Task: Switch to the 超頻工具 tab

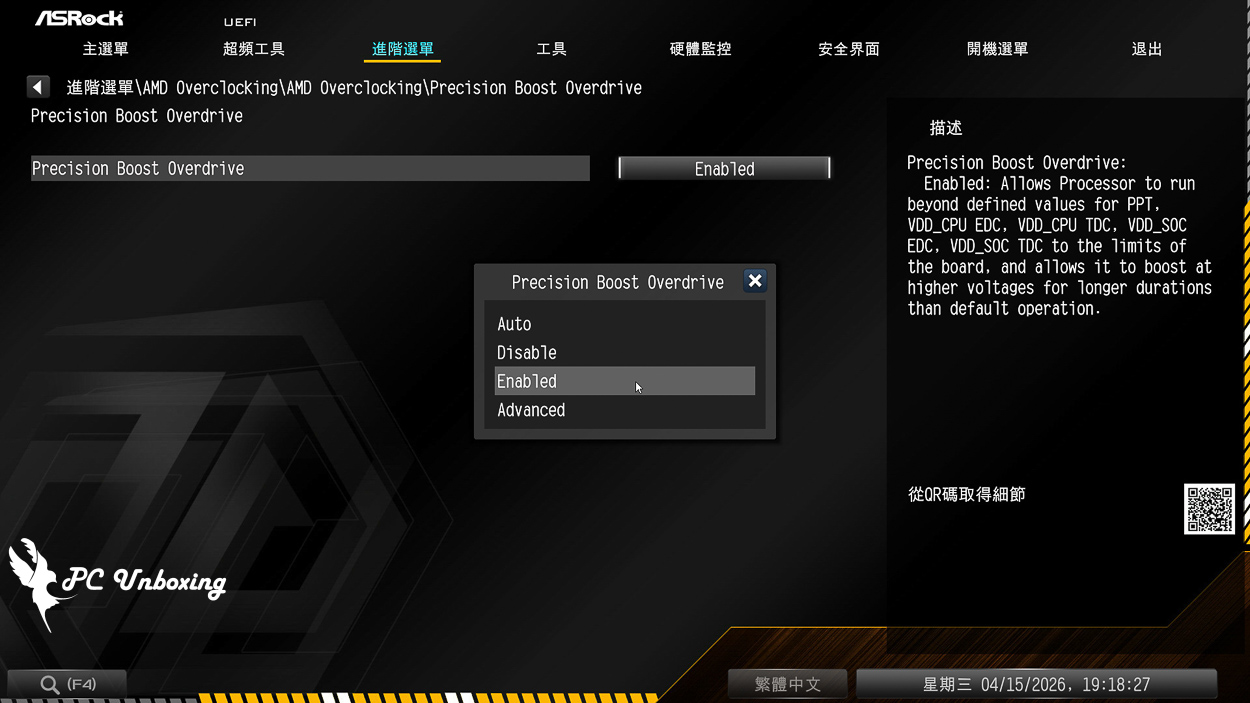Action: (x=254, y=49)
